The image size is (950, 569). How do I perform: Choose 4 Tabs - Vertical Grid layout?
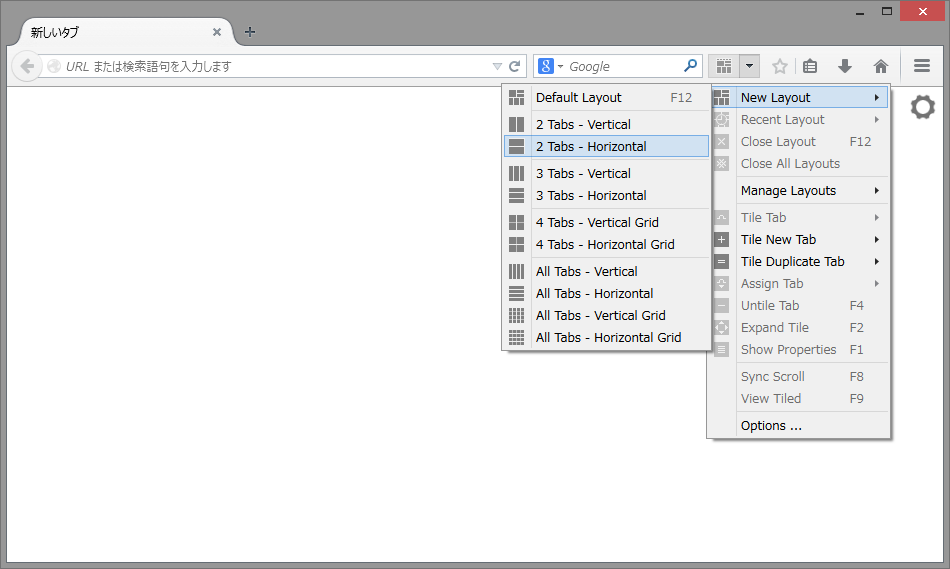coord(607,222)
